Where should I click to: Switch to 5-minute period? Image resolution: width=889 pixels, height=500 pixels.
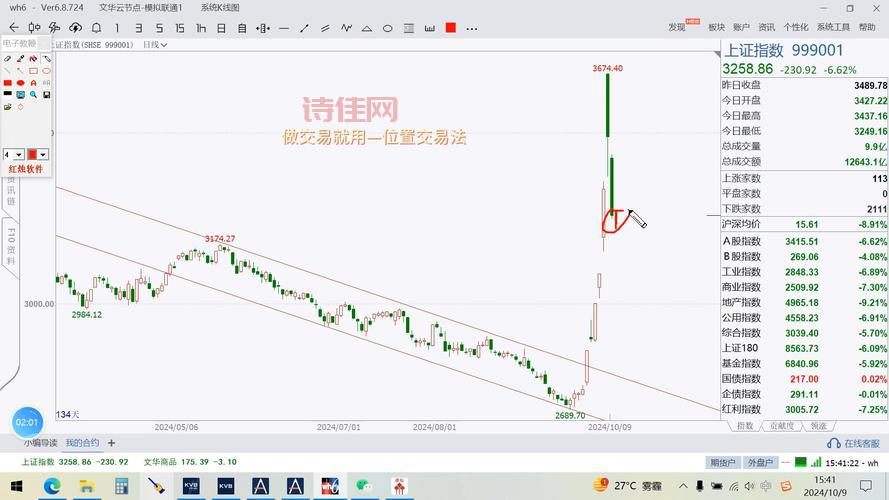[x=159, y=28]
